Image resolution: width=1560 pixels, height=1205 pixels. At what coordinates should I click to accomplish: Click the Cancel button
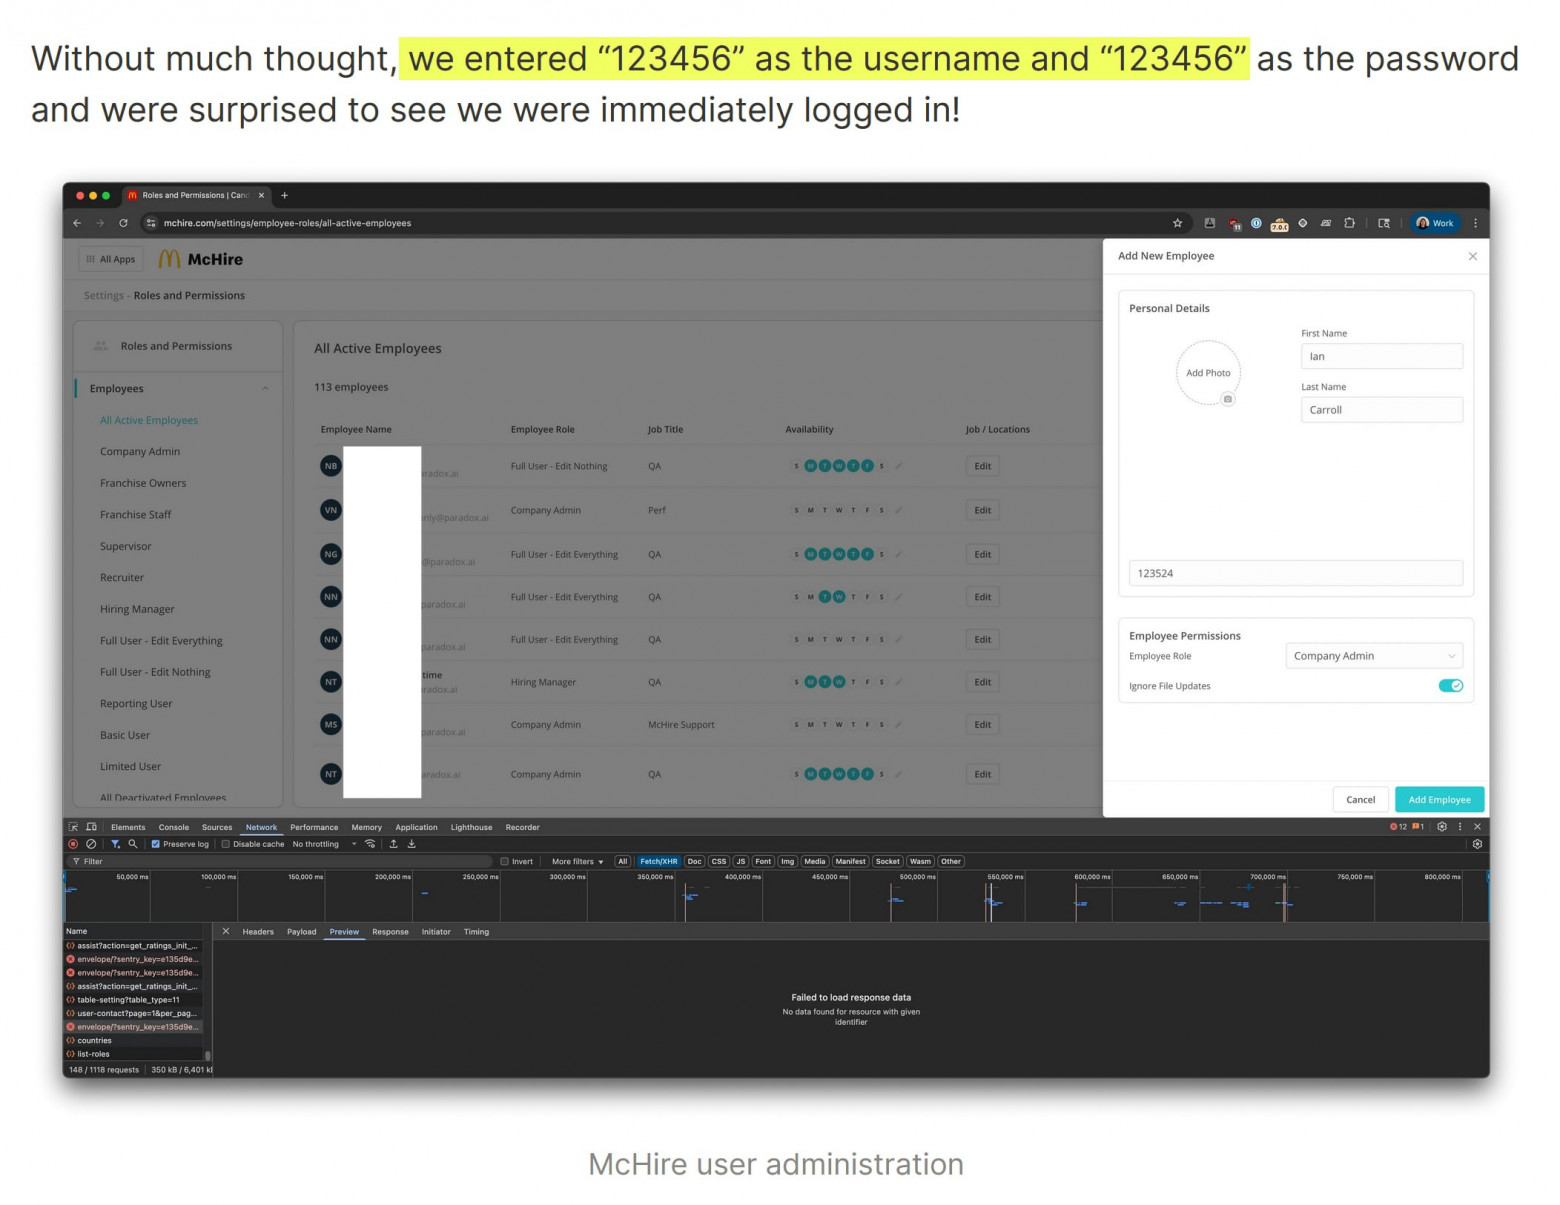(1360, 799)
